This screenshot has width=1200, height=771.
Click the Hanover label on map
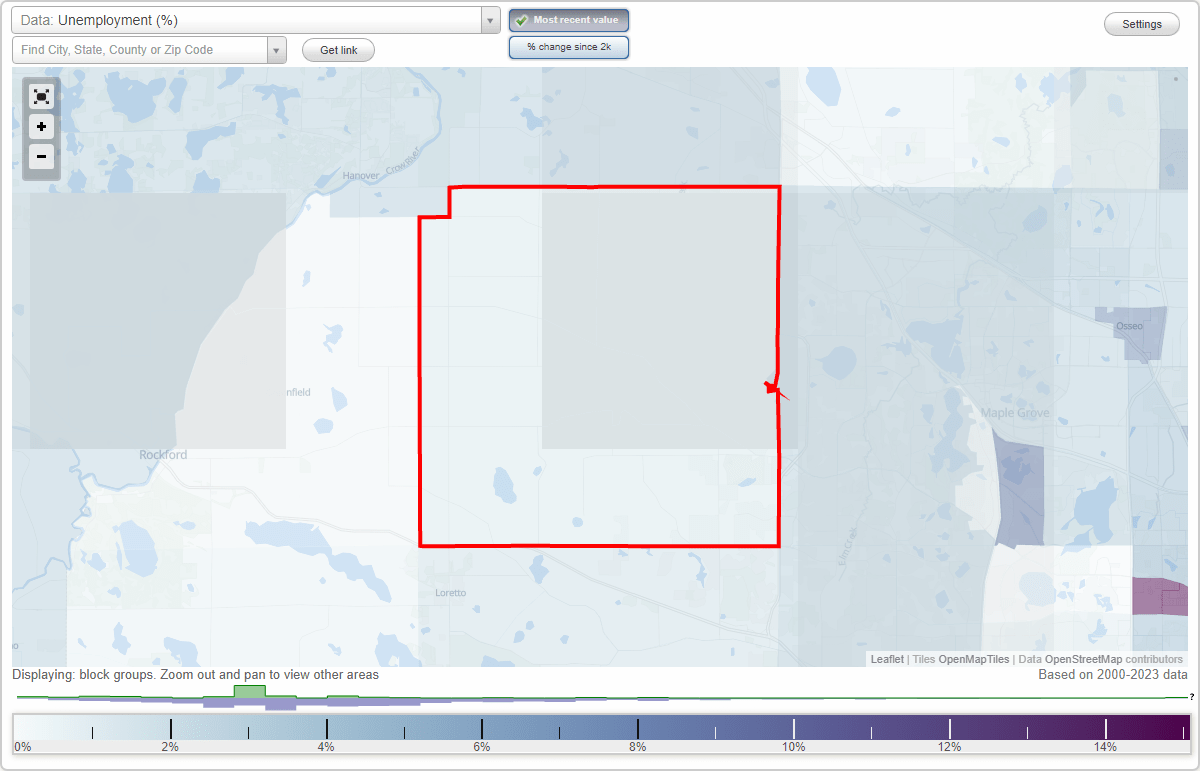pyautogui.click(x=361, y=176)
